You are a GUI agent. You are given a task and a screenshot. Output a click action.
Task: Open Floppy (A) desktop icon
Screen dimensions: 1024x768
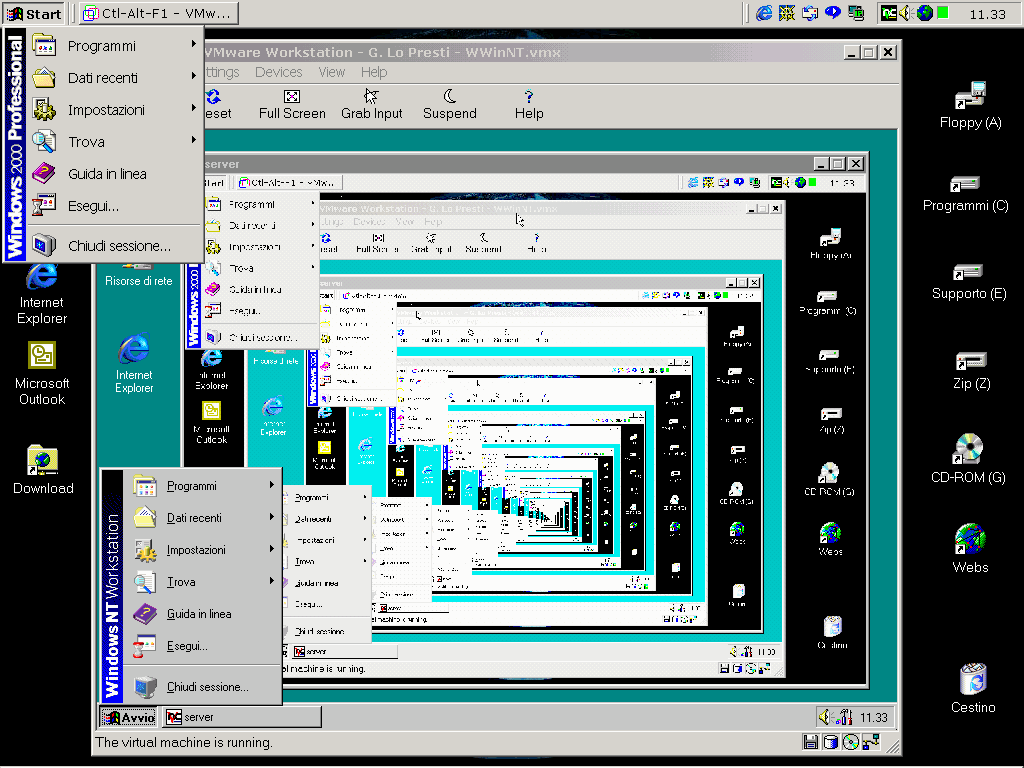(970, 105)
